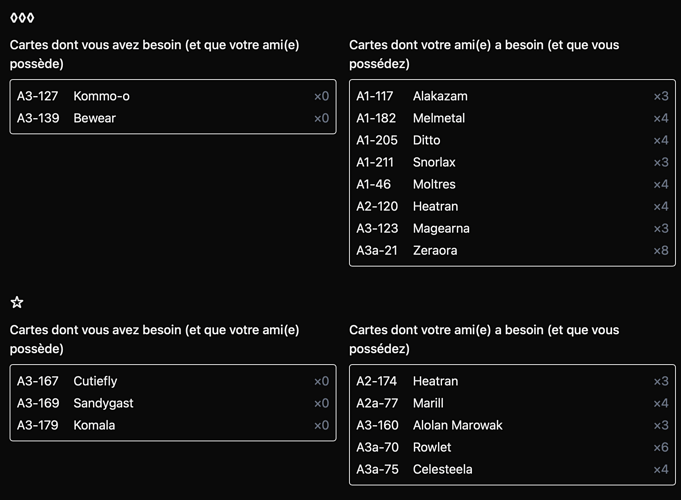Select the A3-169 Sandygast row
The image size is (681, 500).
point(173,403)
